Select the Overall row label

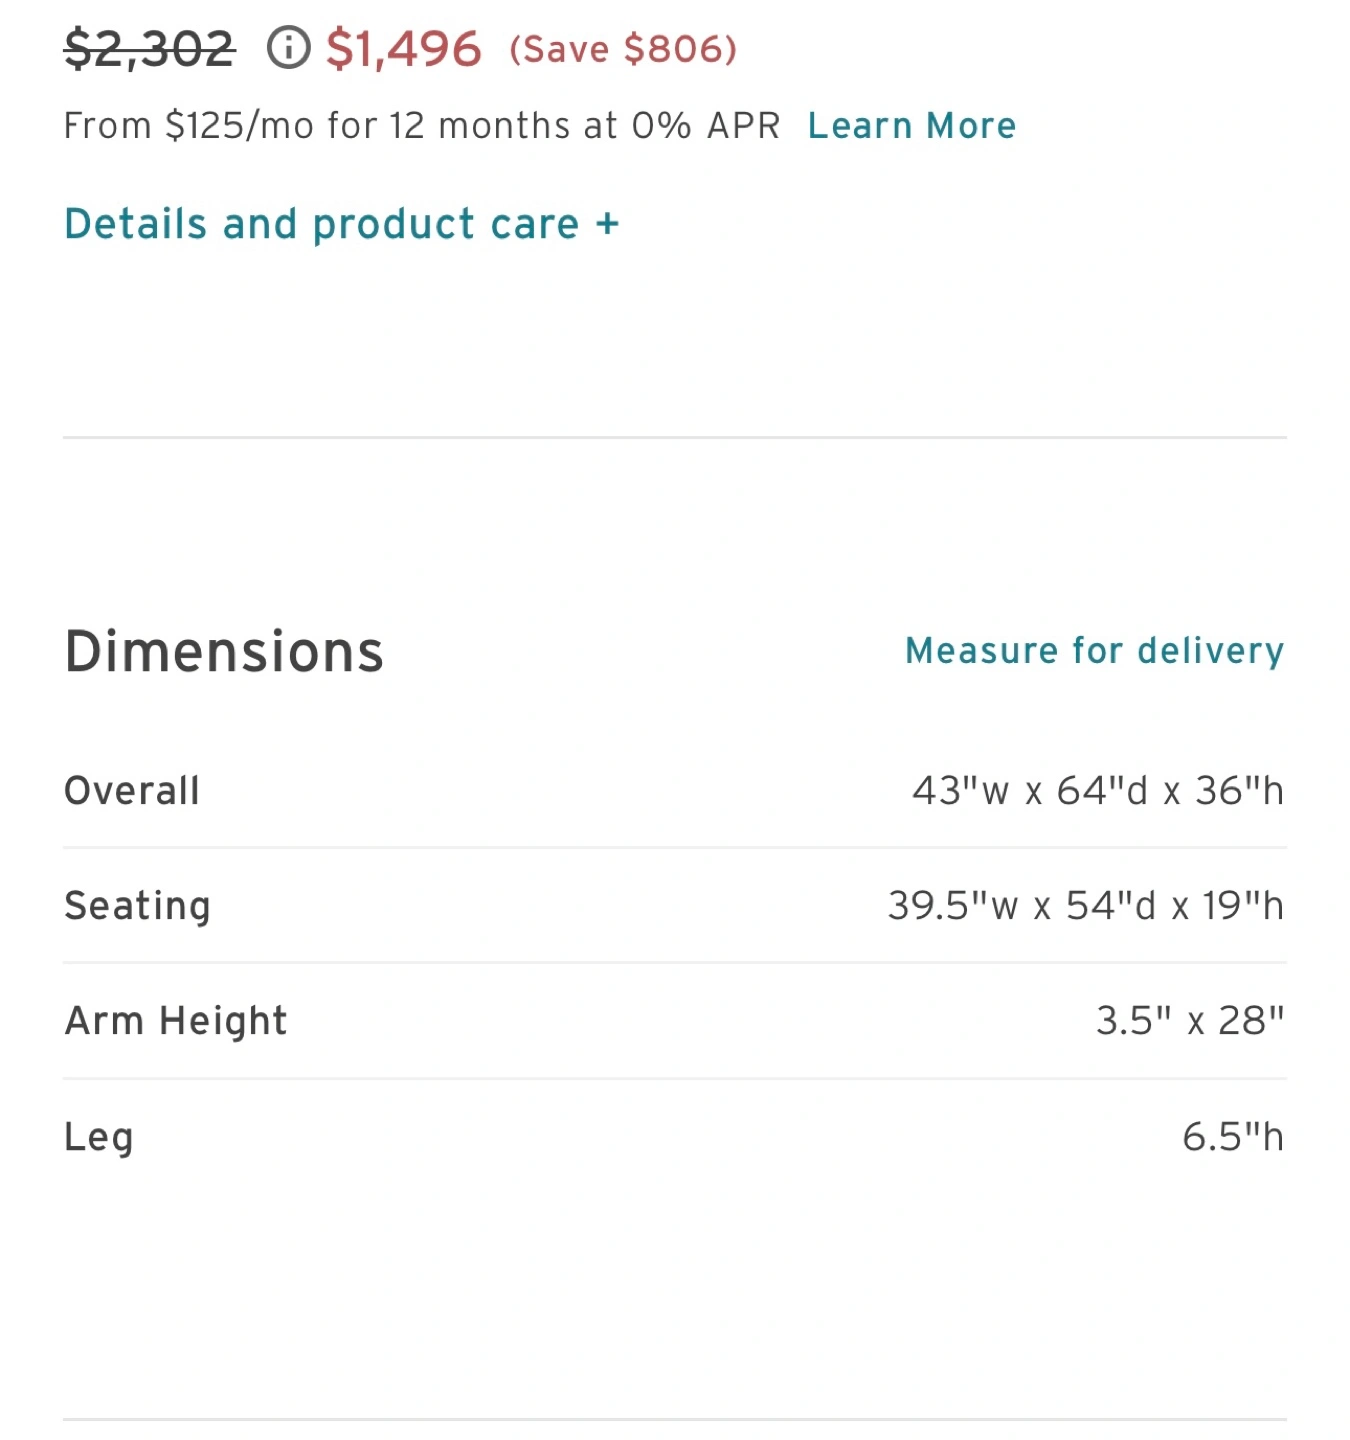[x=132, y=791]
